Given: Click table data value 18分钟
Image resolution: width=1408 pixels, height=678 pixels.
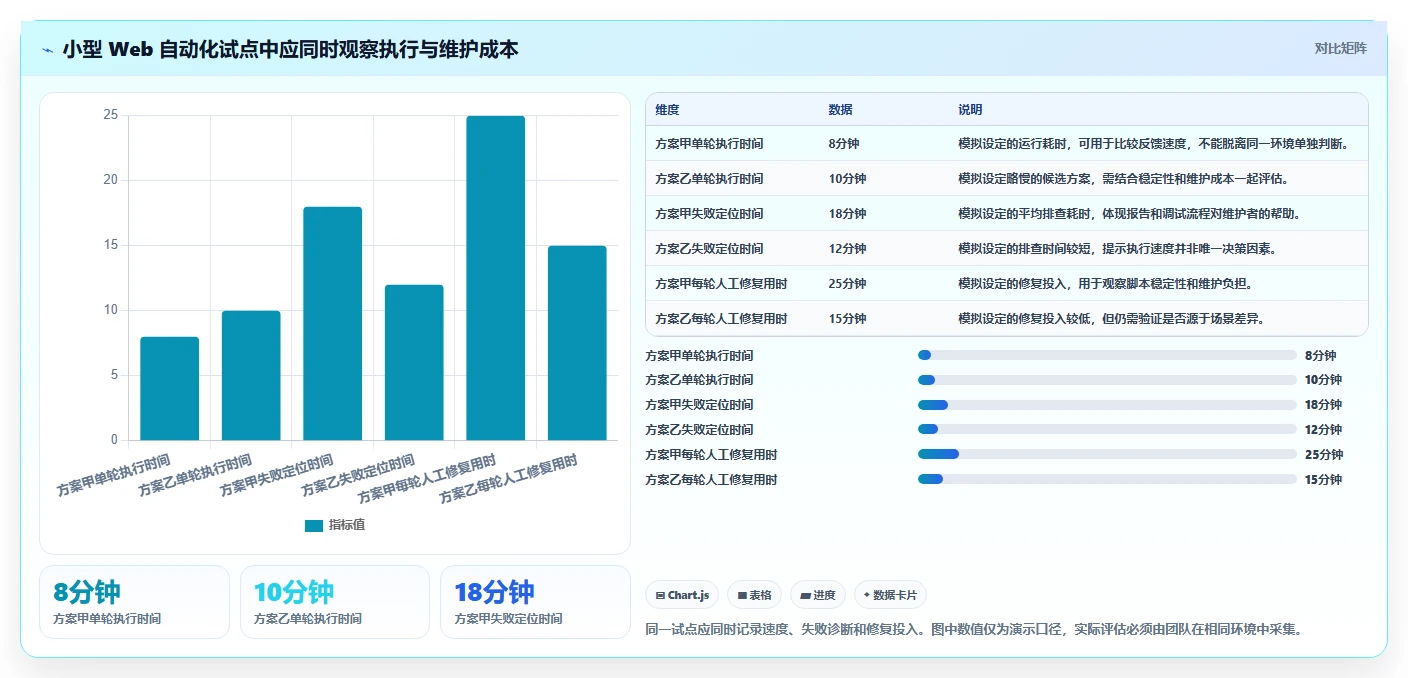Looking at the screenshot, I should click(x=847, y=214).
